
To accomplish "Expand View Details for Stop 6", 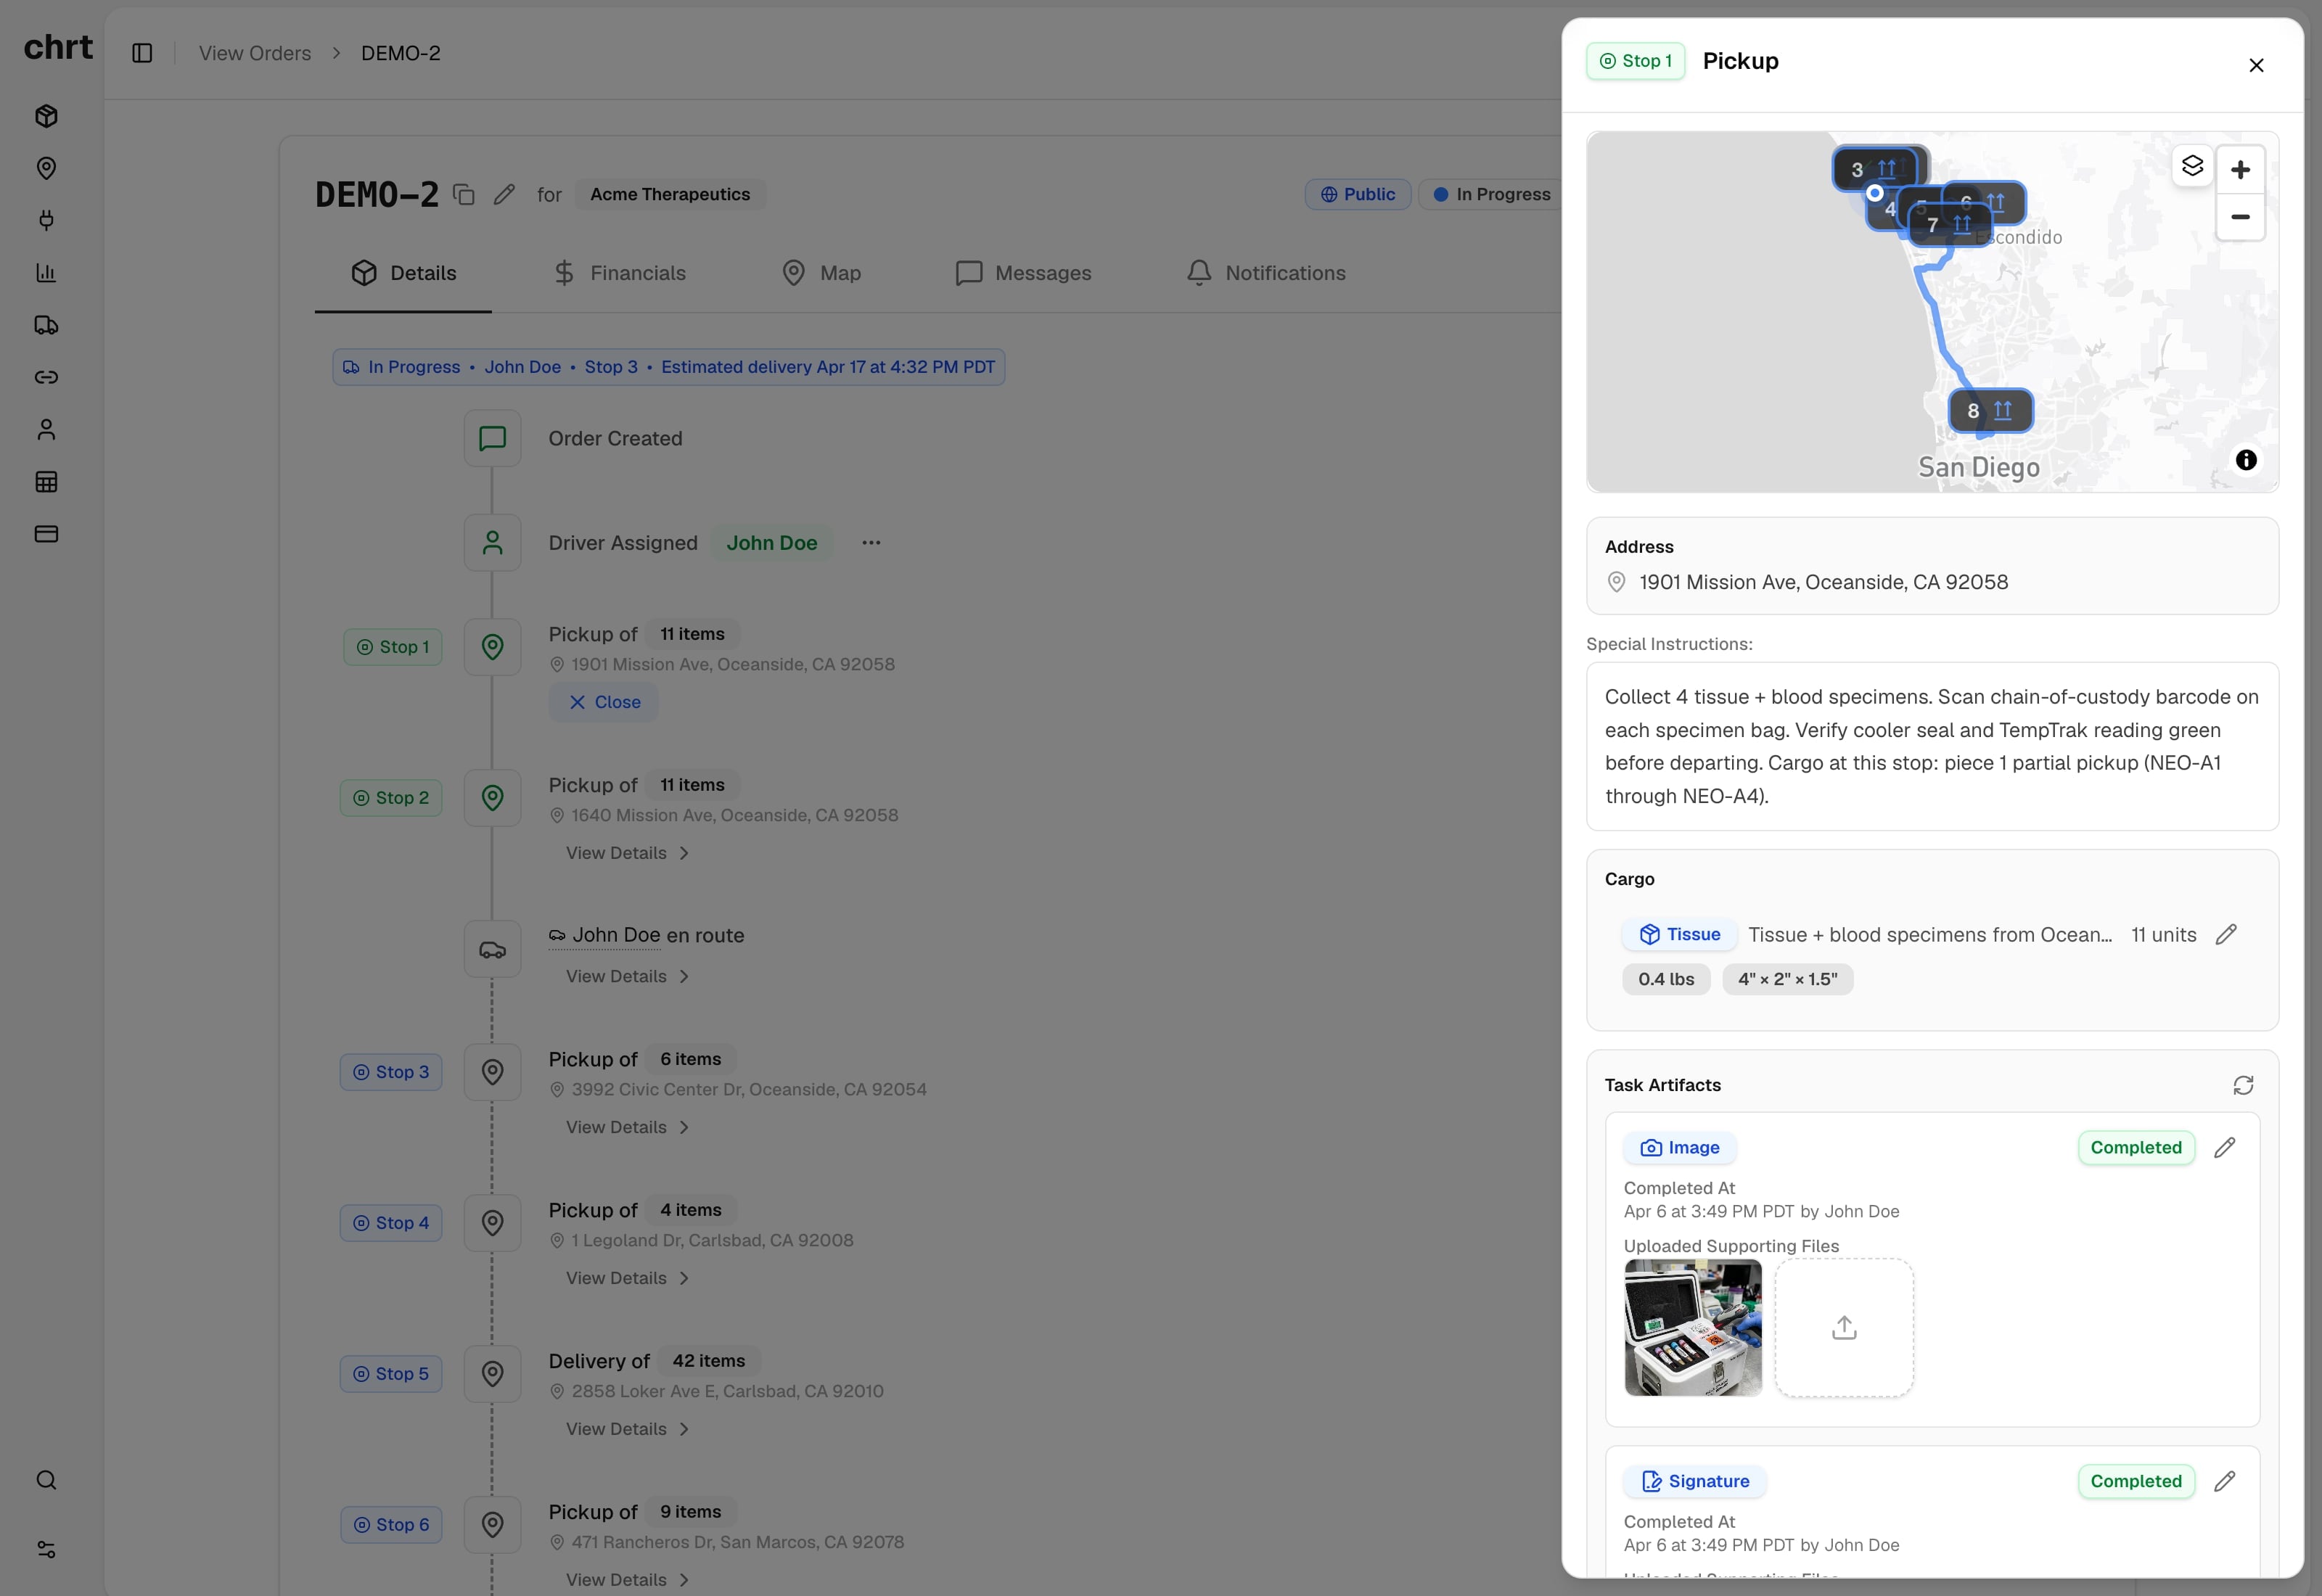I will (627, 1580).
